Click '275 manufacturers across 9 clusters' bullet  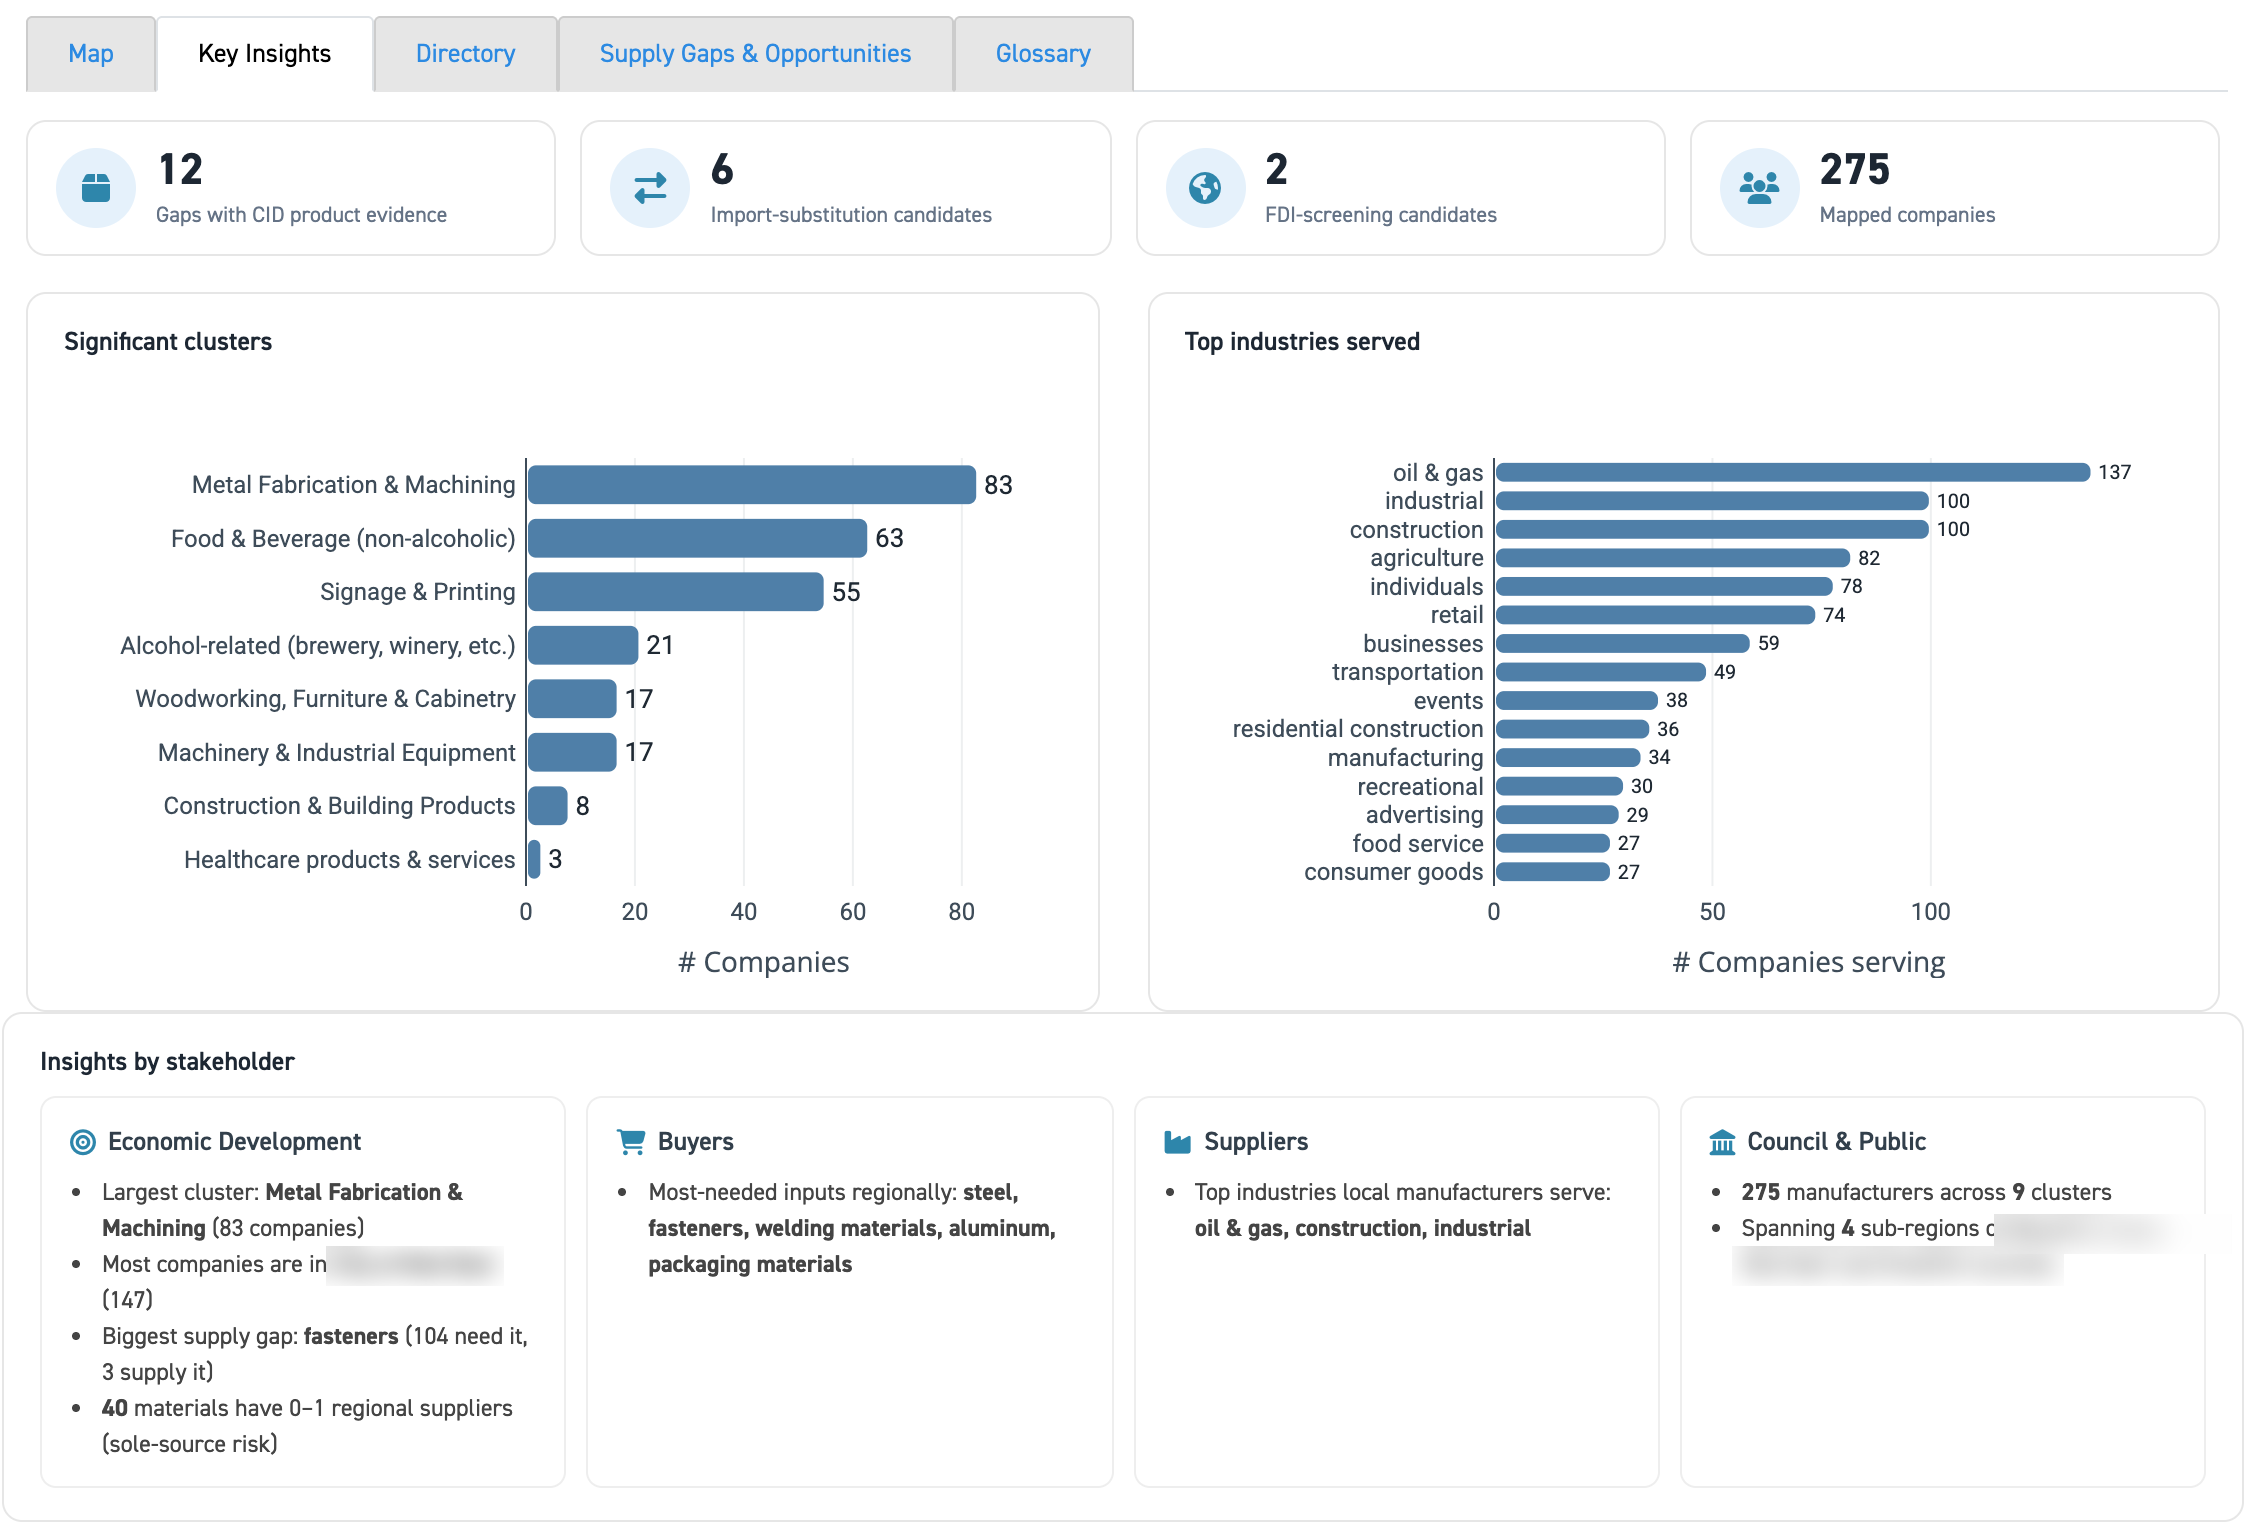point(1926,1192)
